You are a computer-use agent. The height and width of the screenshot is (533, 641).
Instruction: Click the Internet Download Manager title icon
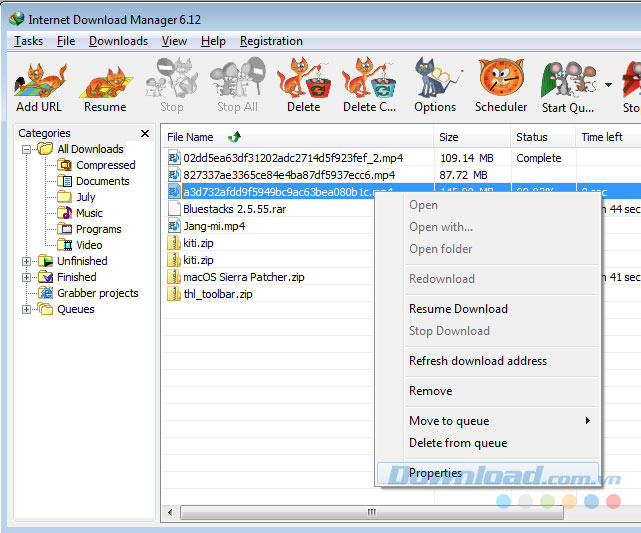point(17,19)
